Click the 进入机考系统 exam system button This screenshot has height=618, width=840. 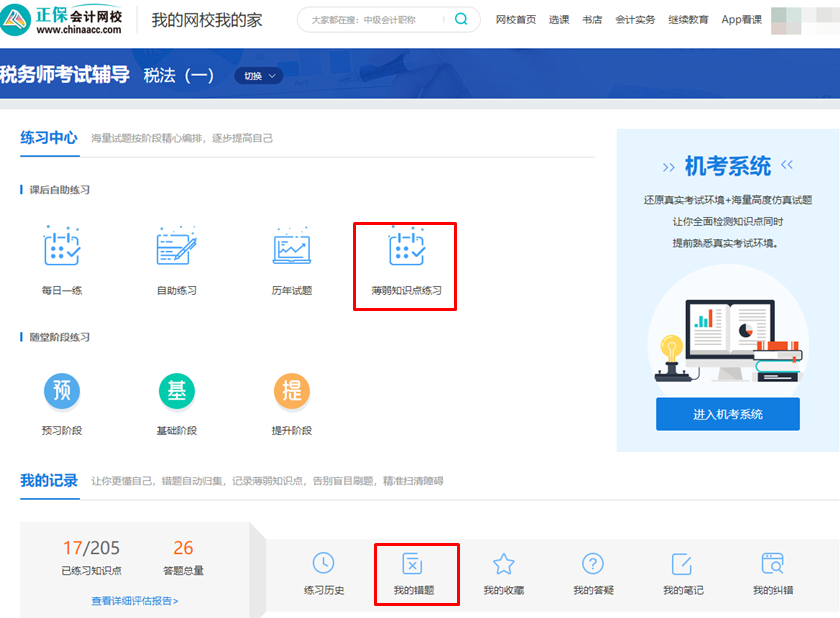[x=727, y=414]
